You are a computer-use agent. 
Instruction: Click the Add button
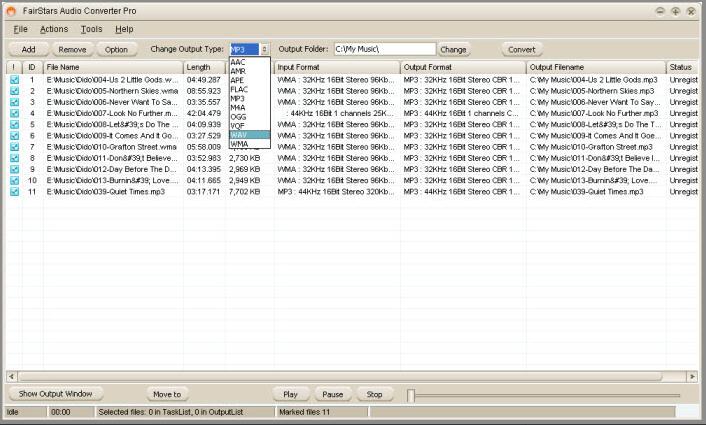tap(28, 50)
